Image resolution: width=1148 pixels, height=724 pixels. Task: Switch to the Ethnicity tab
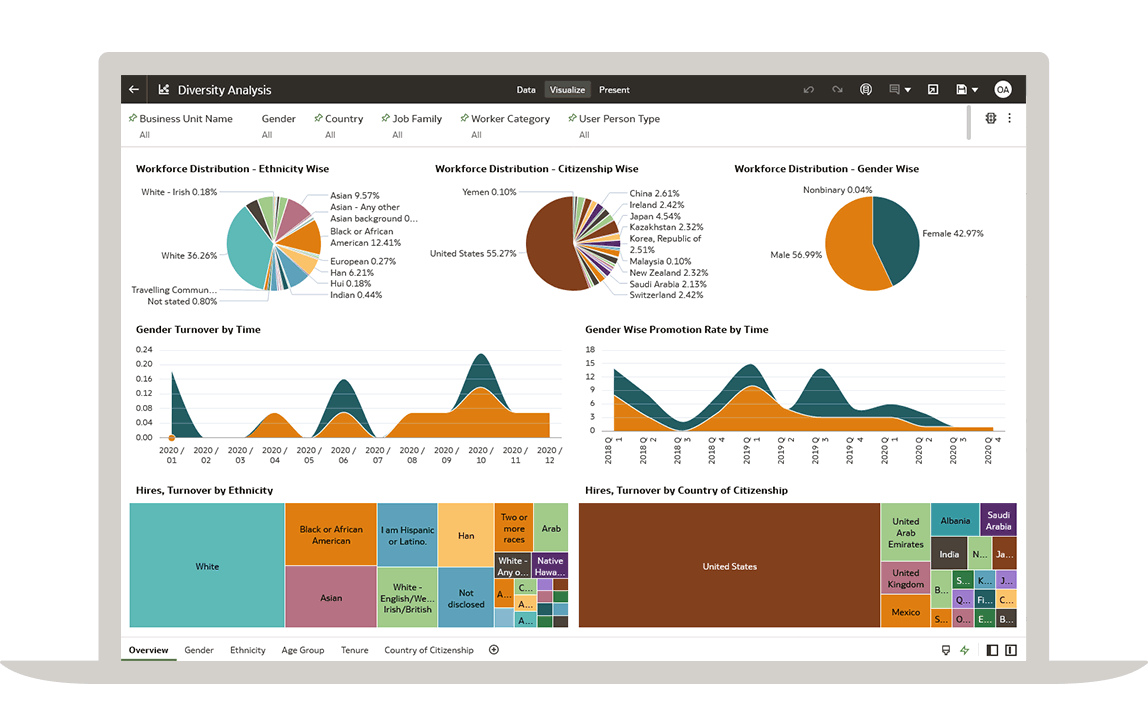pyautogui.click(x=248, y=650)
